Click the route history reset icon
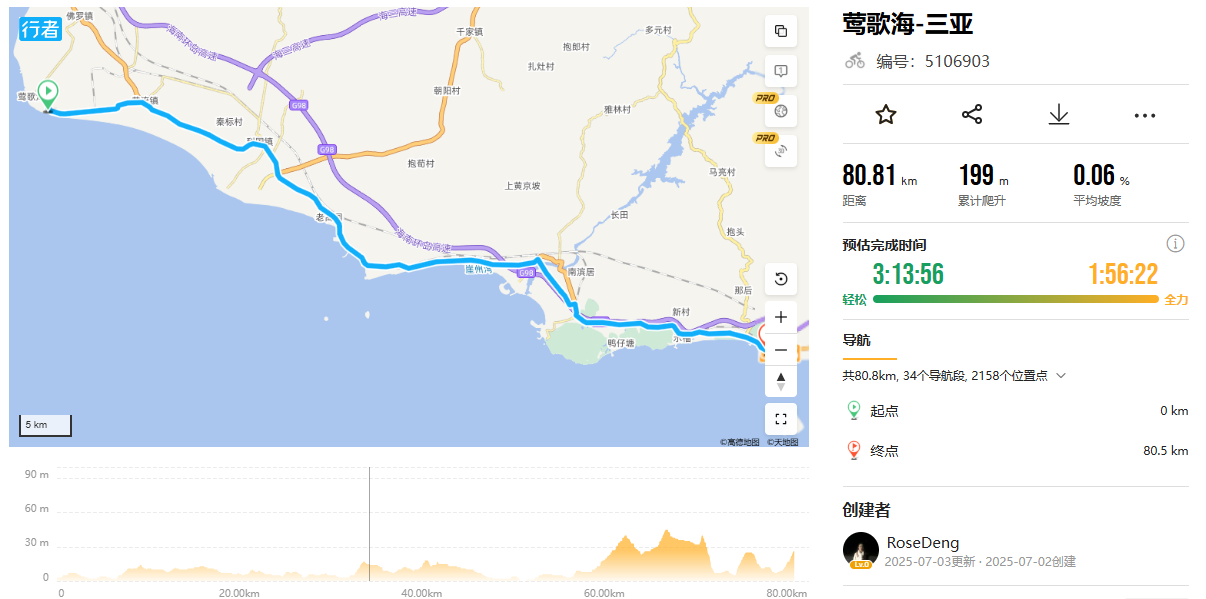 (780, 279)
